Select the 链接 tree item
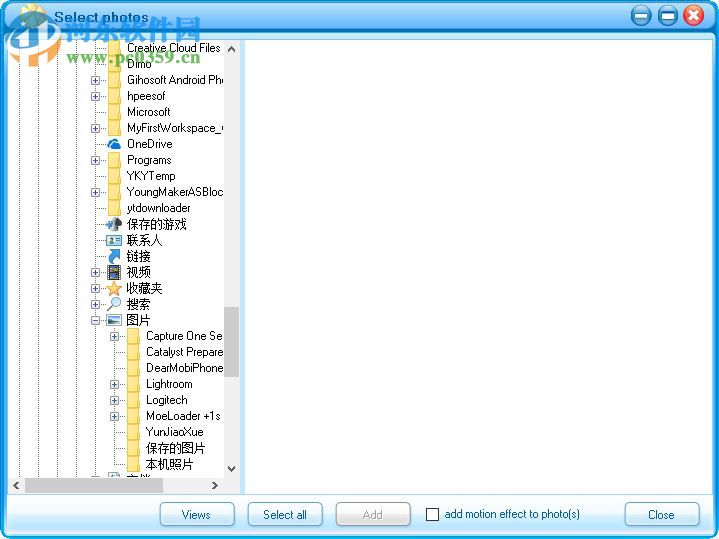 click(138, 256)
